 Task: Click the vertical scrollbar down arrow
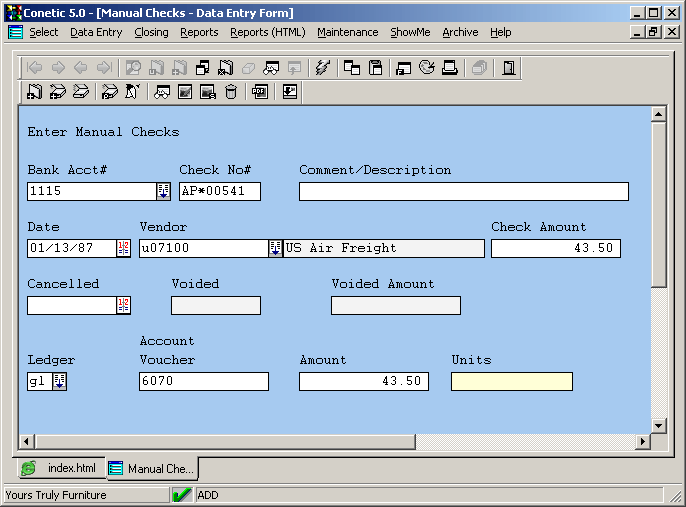click(658, 425)
